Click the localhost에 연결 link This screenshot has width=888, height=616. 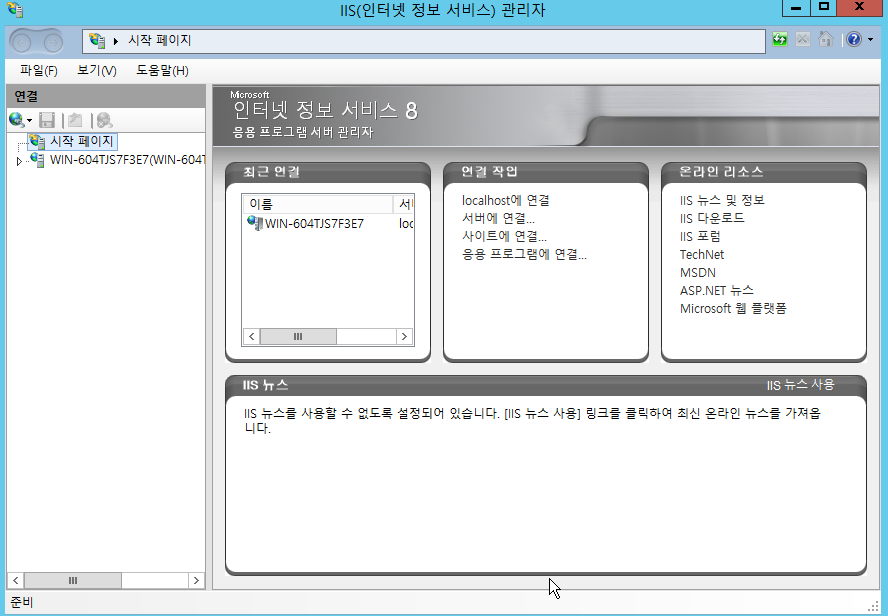506,200
